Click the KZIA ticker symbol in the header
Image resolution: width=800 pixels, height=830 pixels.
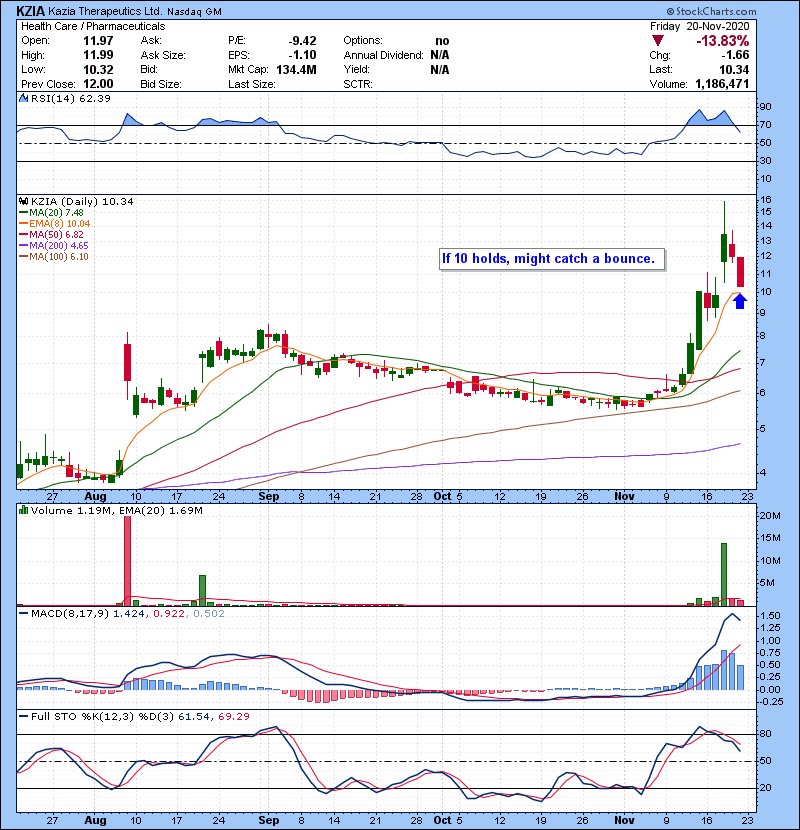pos(31,11)
